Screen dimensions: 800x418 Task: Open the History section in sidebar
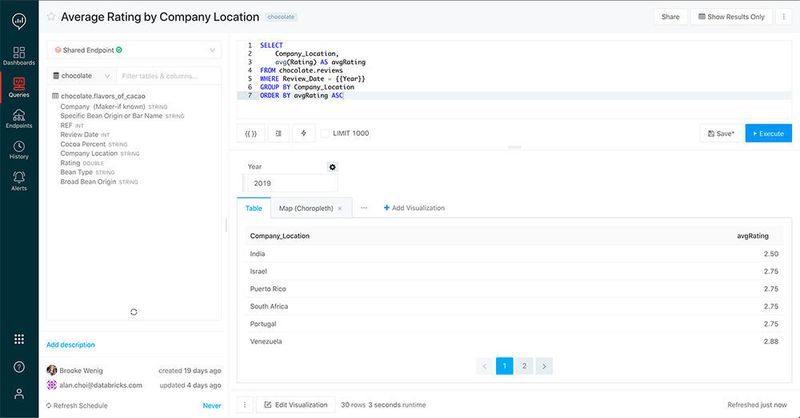click(x=19, y=150)
